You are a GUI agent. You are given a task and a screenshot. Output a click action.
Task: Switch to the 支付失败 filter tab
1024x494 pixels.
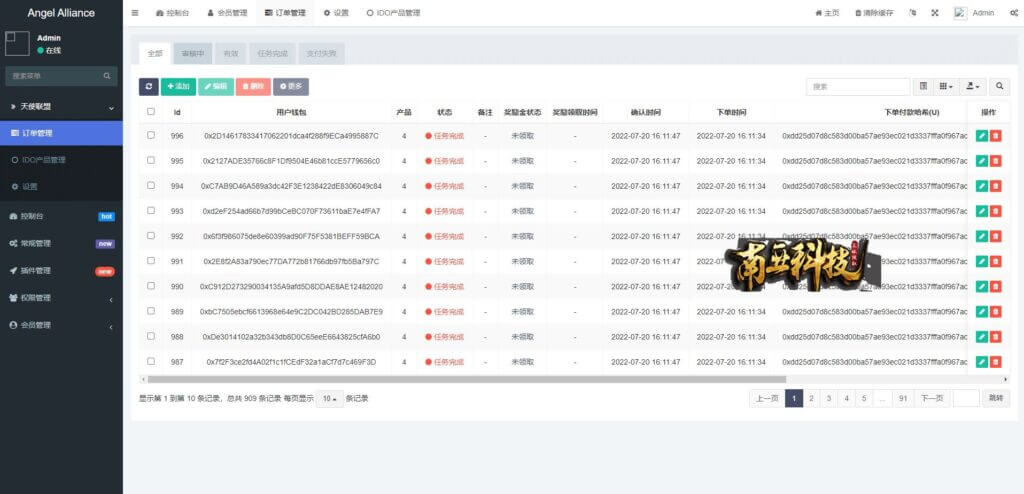pyautogui.click(x=321, y=54)
